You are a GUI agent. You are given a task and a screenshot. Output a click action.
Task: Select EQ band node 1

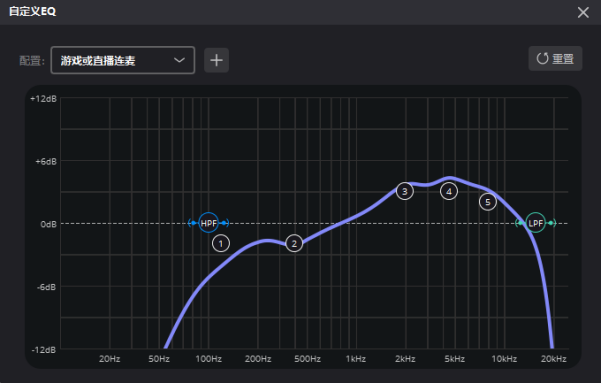click(x=221, y=243)
